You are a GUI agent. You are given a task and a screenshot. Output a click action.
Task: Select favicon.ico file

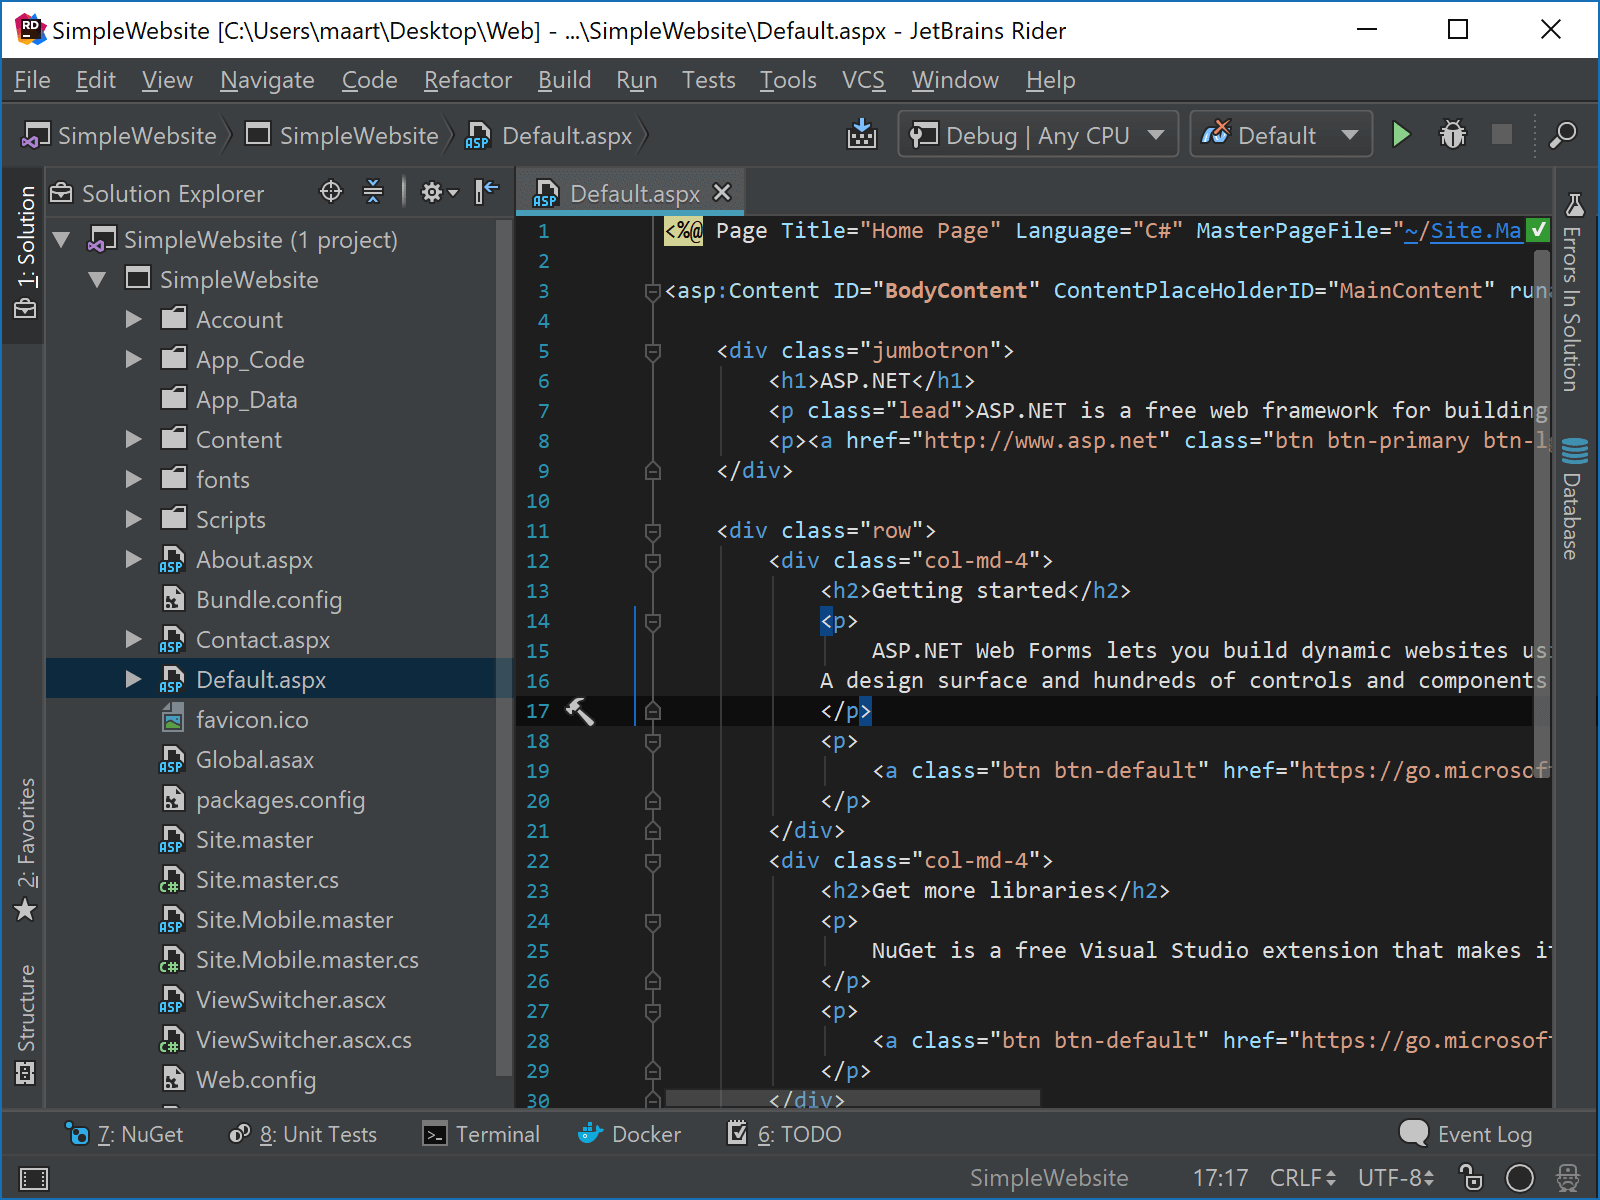252,719
